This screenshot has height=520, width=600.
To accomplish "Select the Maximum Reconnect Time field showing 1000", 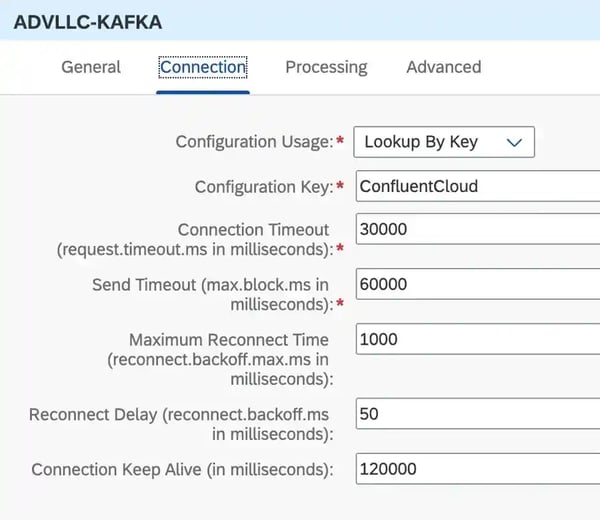I will tap(477, 339).
